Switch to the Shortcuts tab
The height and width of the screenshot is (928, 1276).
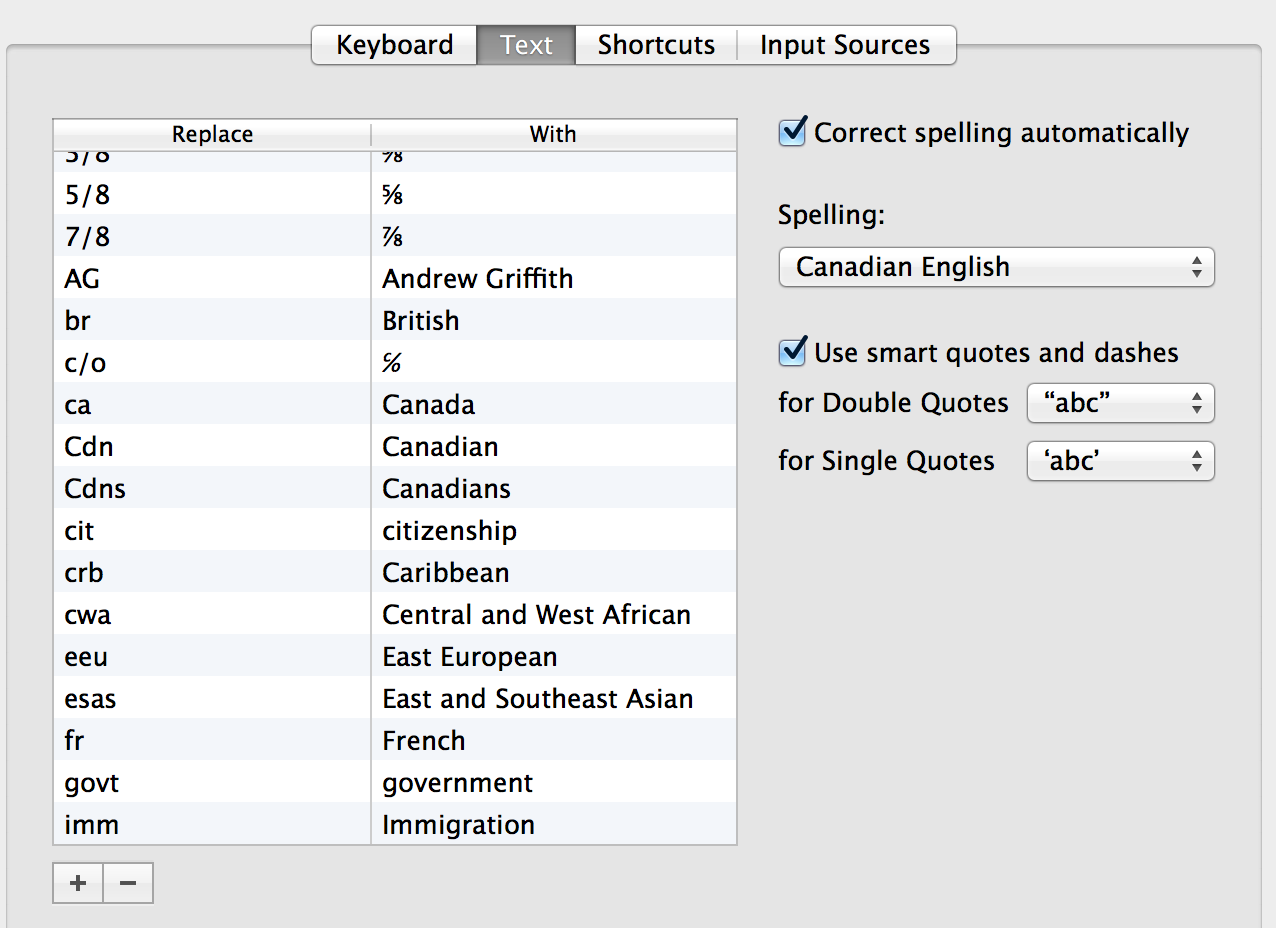(656, 45)
